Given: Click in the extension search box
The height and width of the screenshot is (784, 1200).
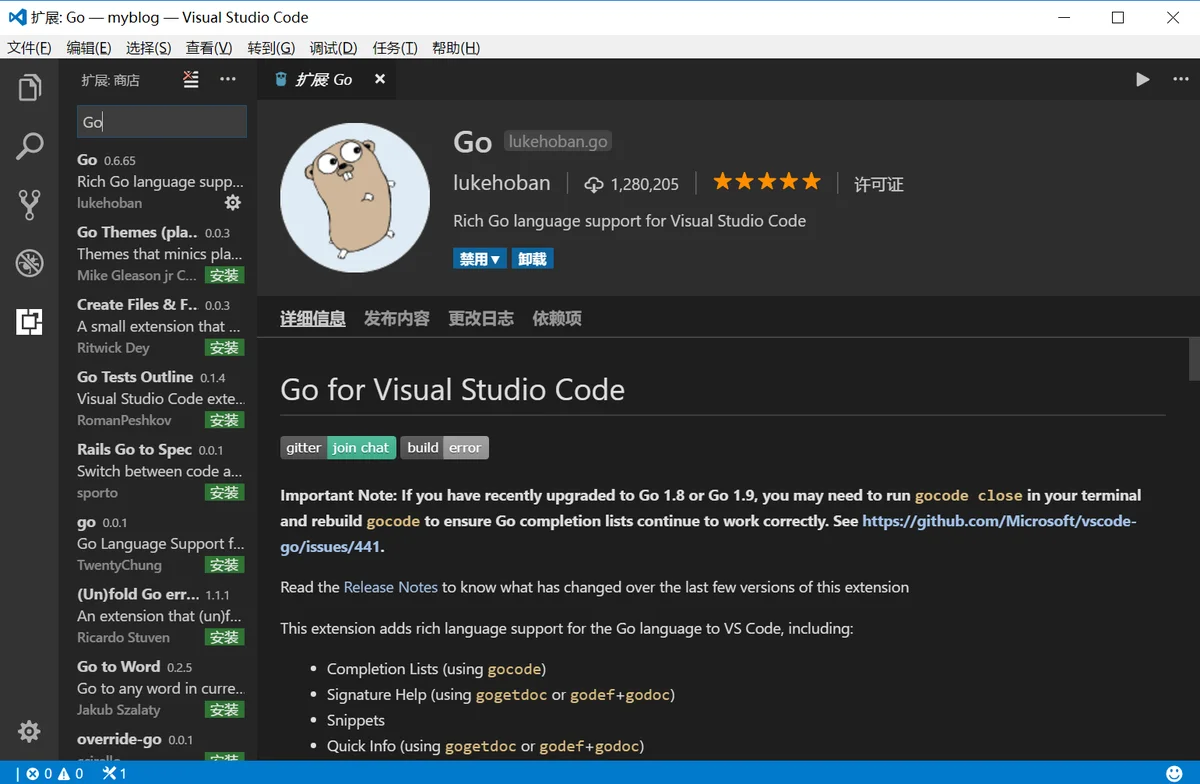Looking at the screenshot, I should pyautogui.click(x=162, y=122).
